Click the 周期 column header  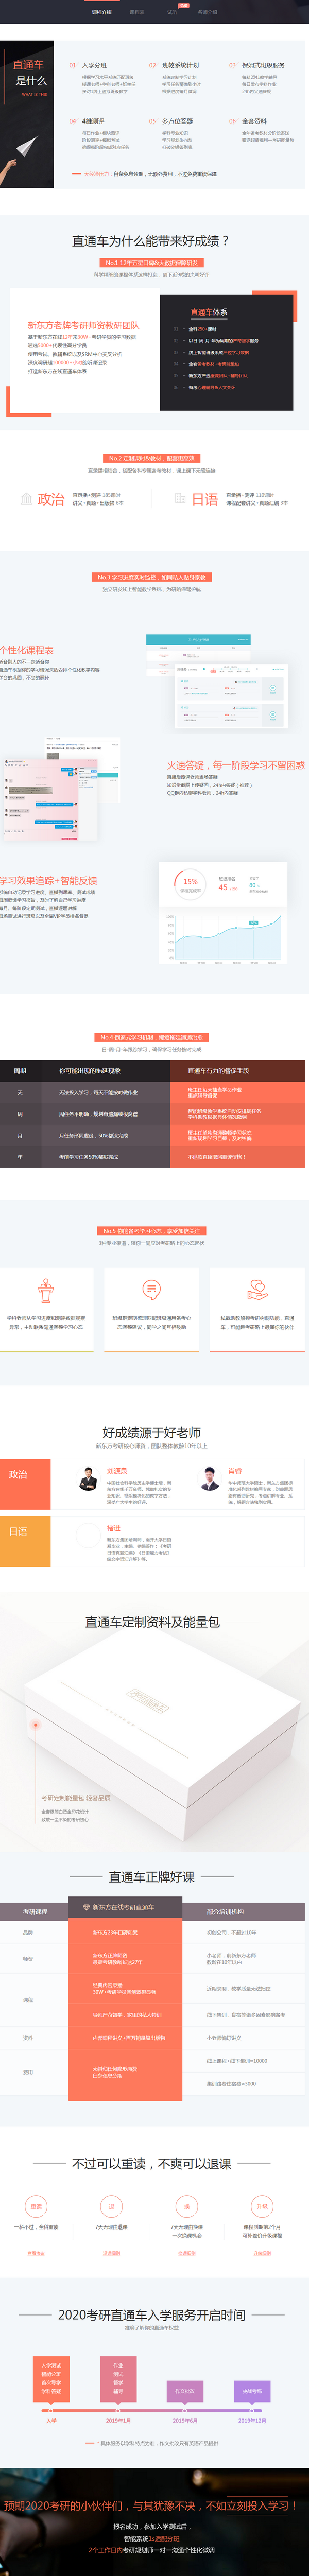click(20, 1070)
